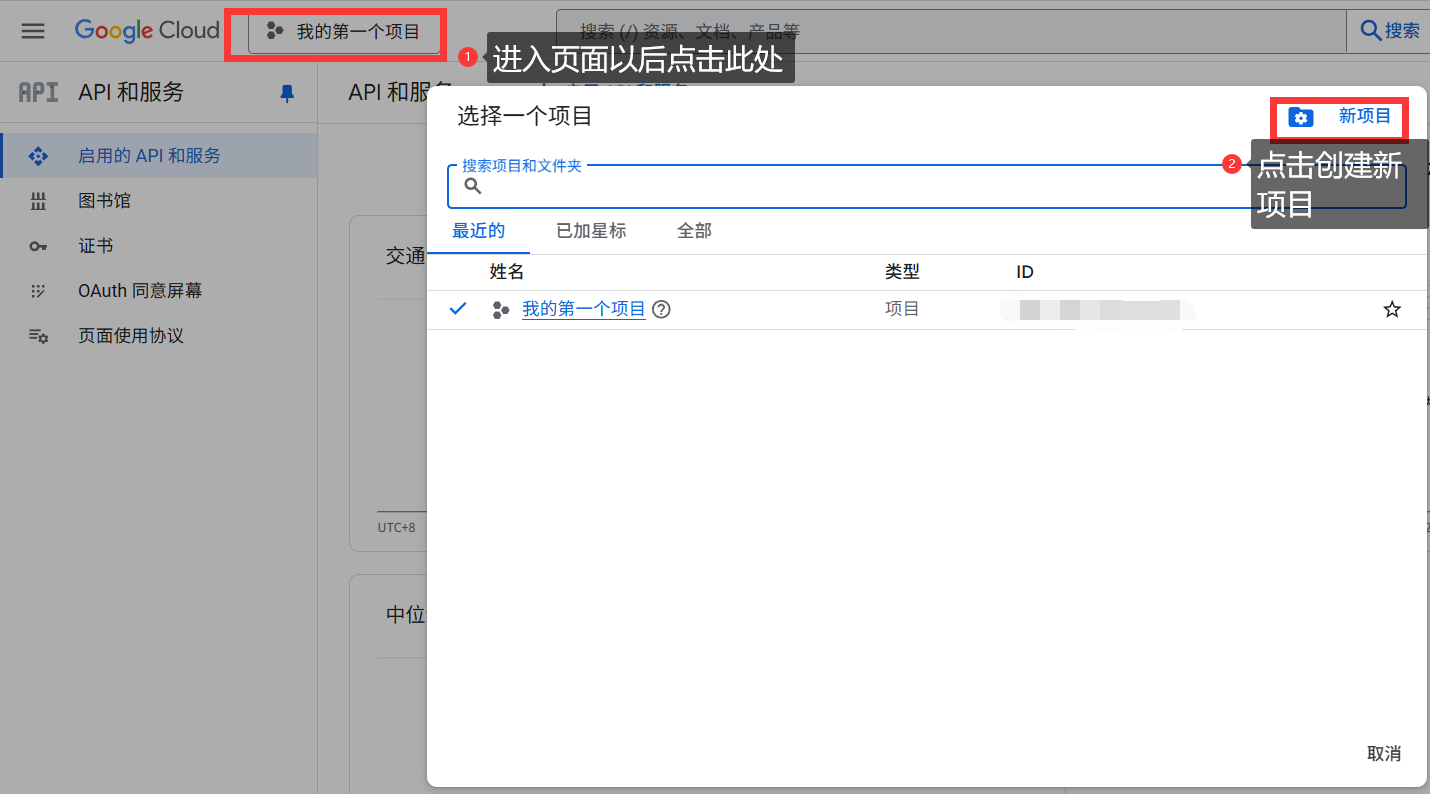Click the pin icon beside API 和服务
Image resolution: width=1430 pixels, height=794 pixels.
(x=287, y=93)
